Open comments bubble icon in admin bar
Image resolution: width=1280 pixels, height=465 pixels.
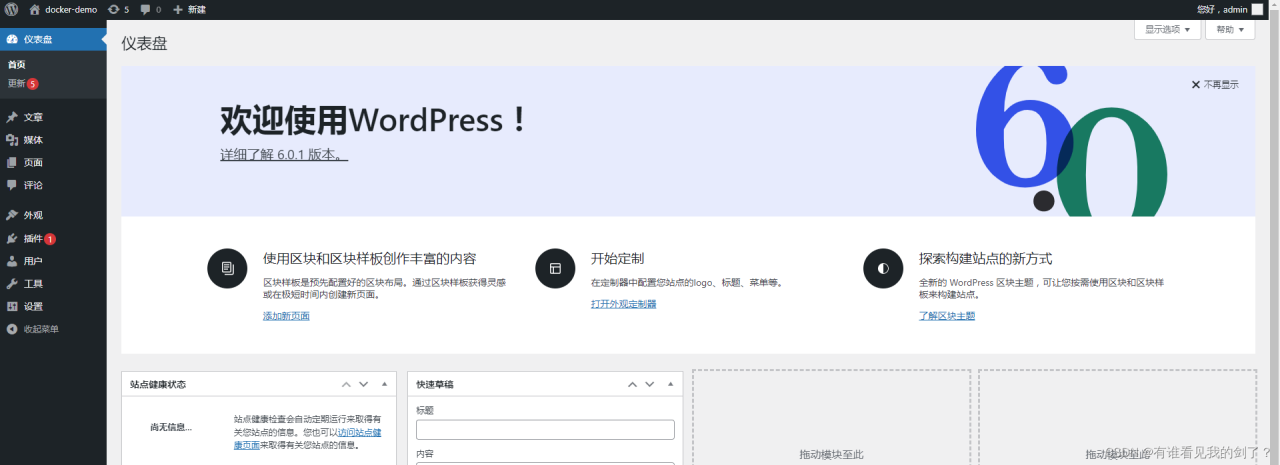146,10
